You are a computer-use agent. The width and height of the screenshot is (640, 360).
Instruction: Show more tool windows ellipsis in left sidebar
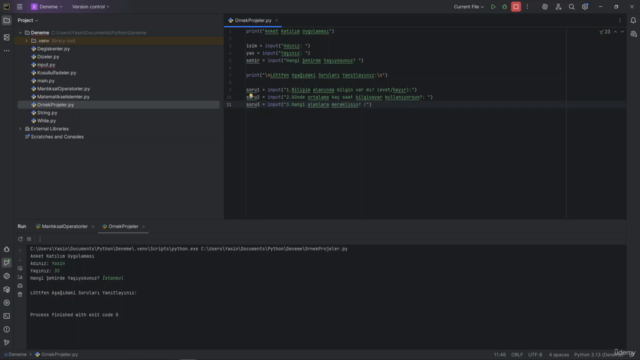click(x=7, y=51)
